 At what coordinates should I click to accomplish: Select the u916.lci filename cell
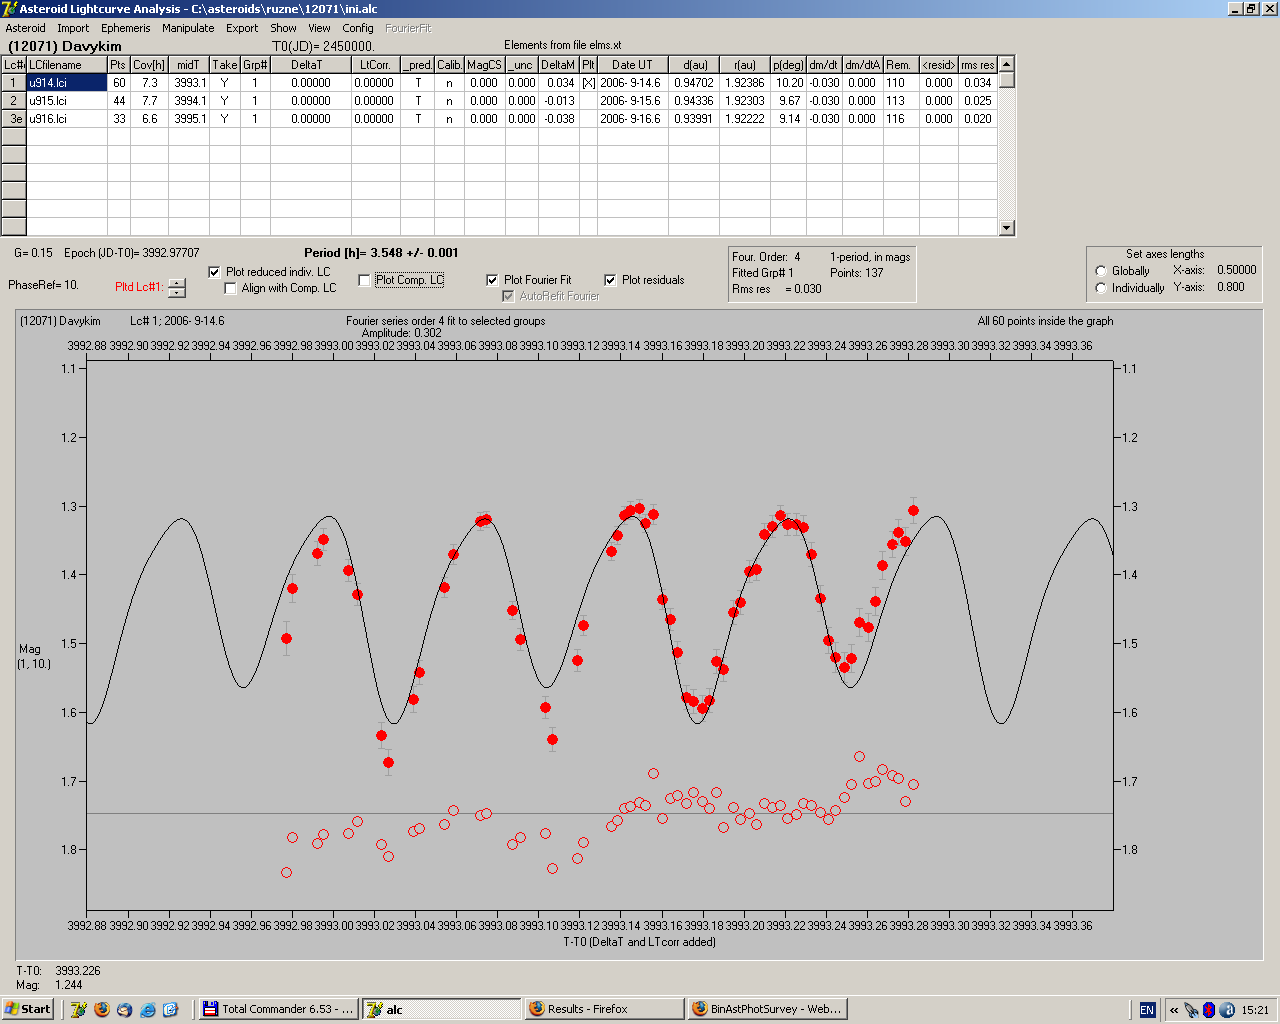(x=67, y=119)
